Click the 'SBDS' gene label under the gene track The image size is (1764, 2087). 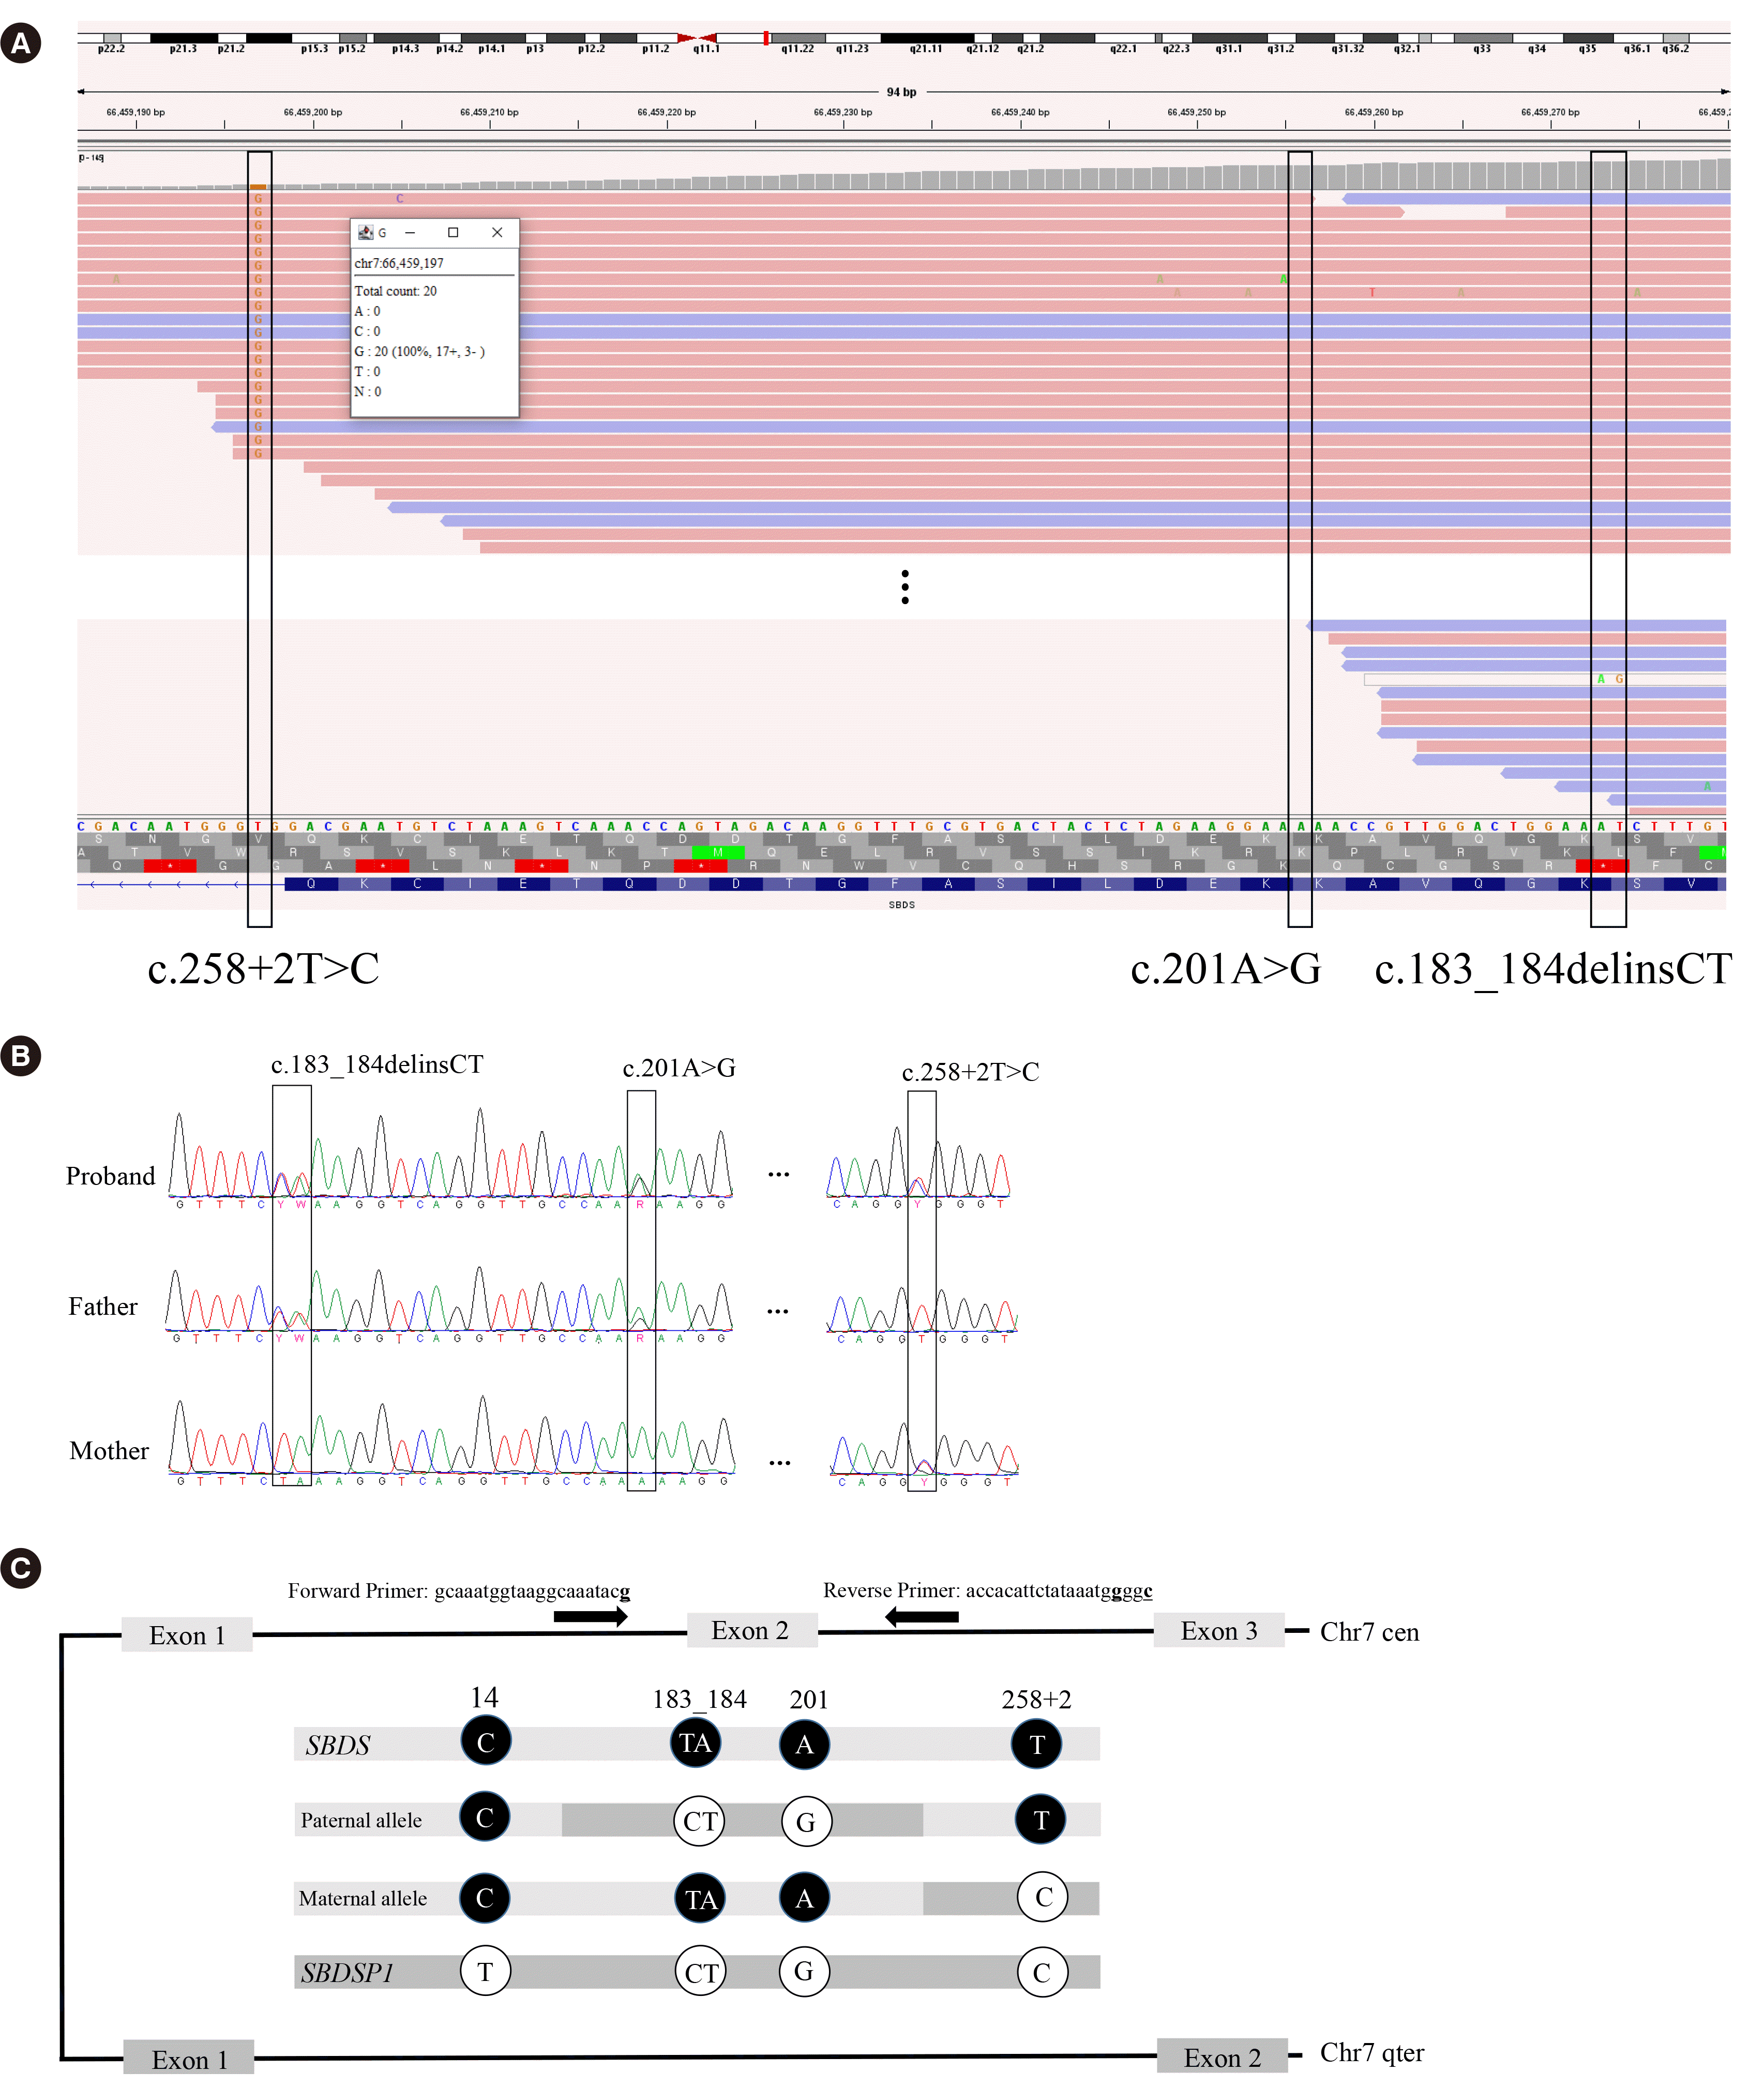[902, 904]
